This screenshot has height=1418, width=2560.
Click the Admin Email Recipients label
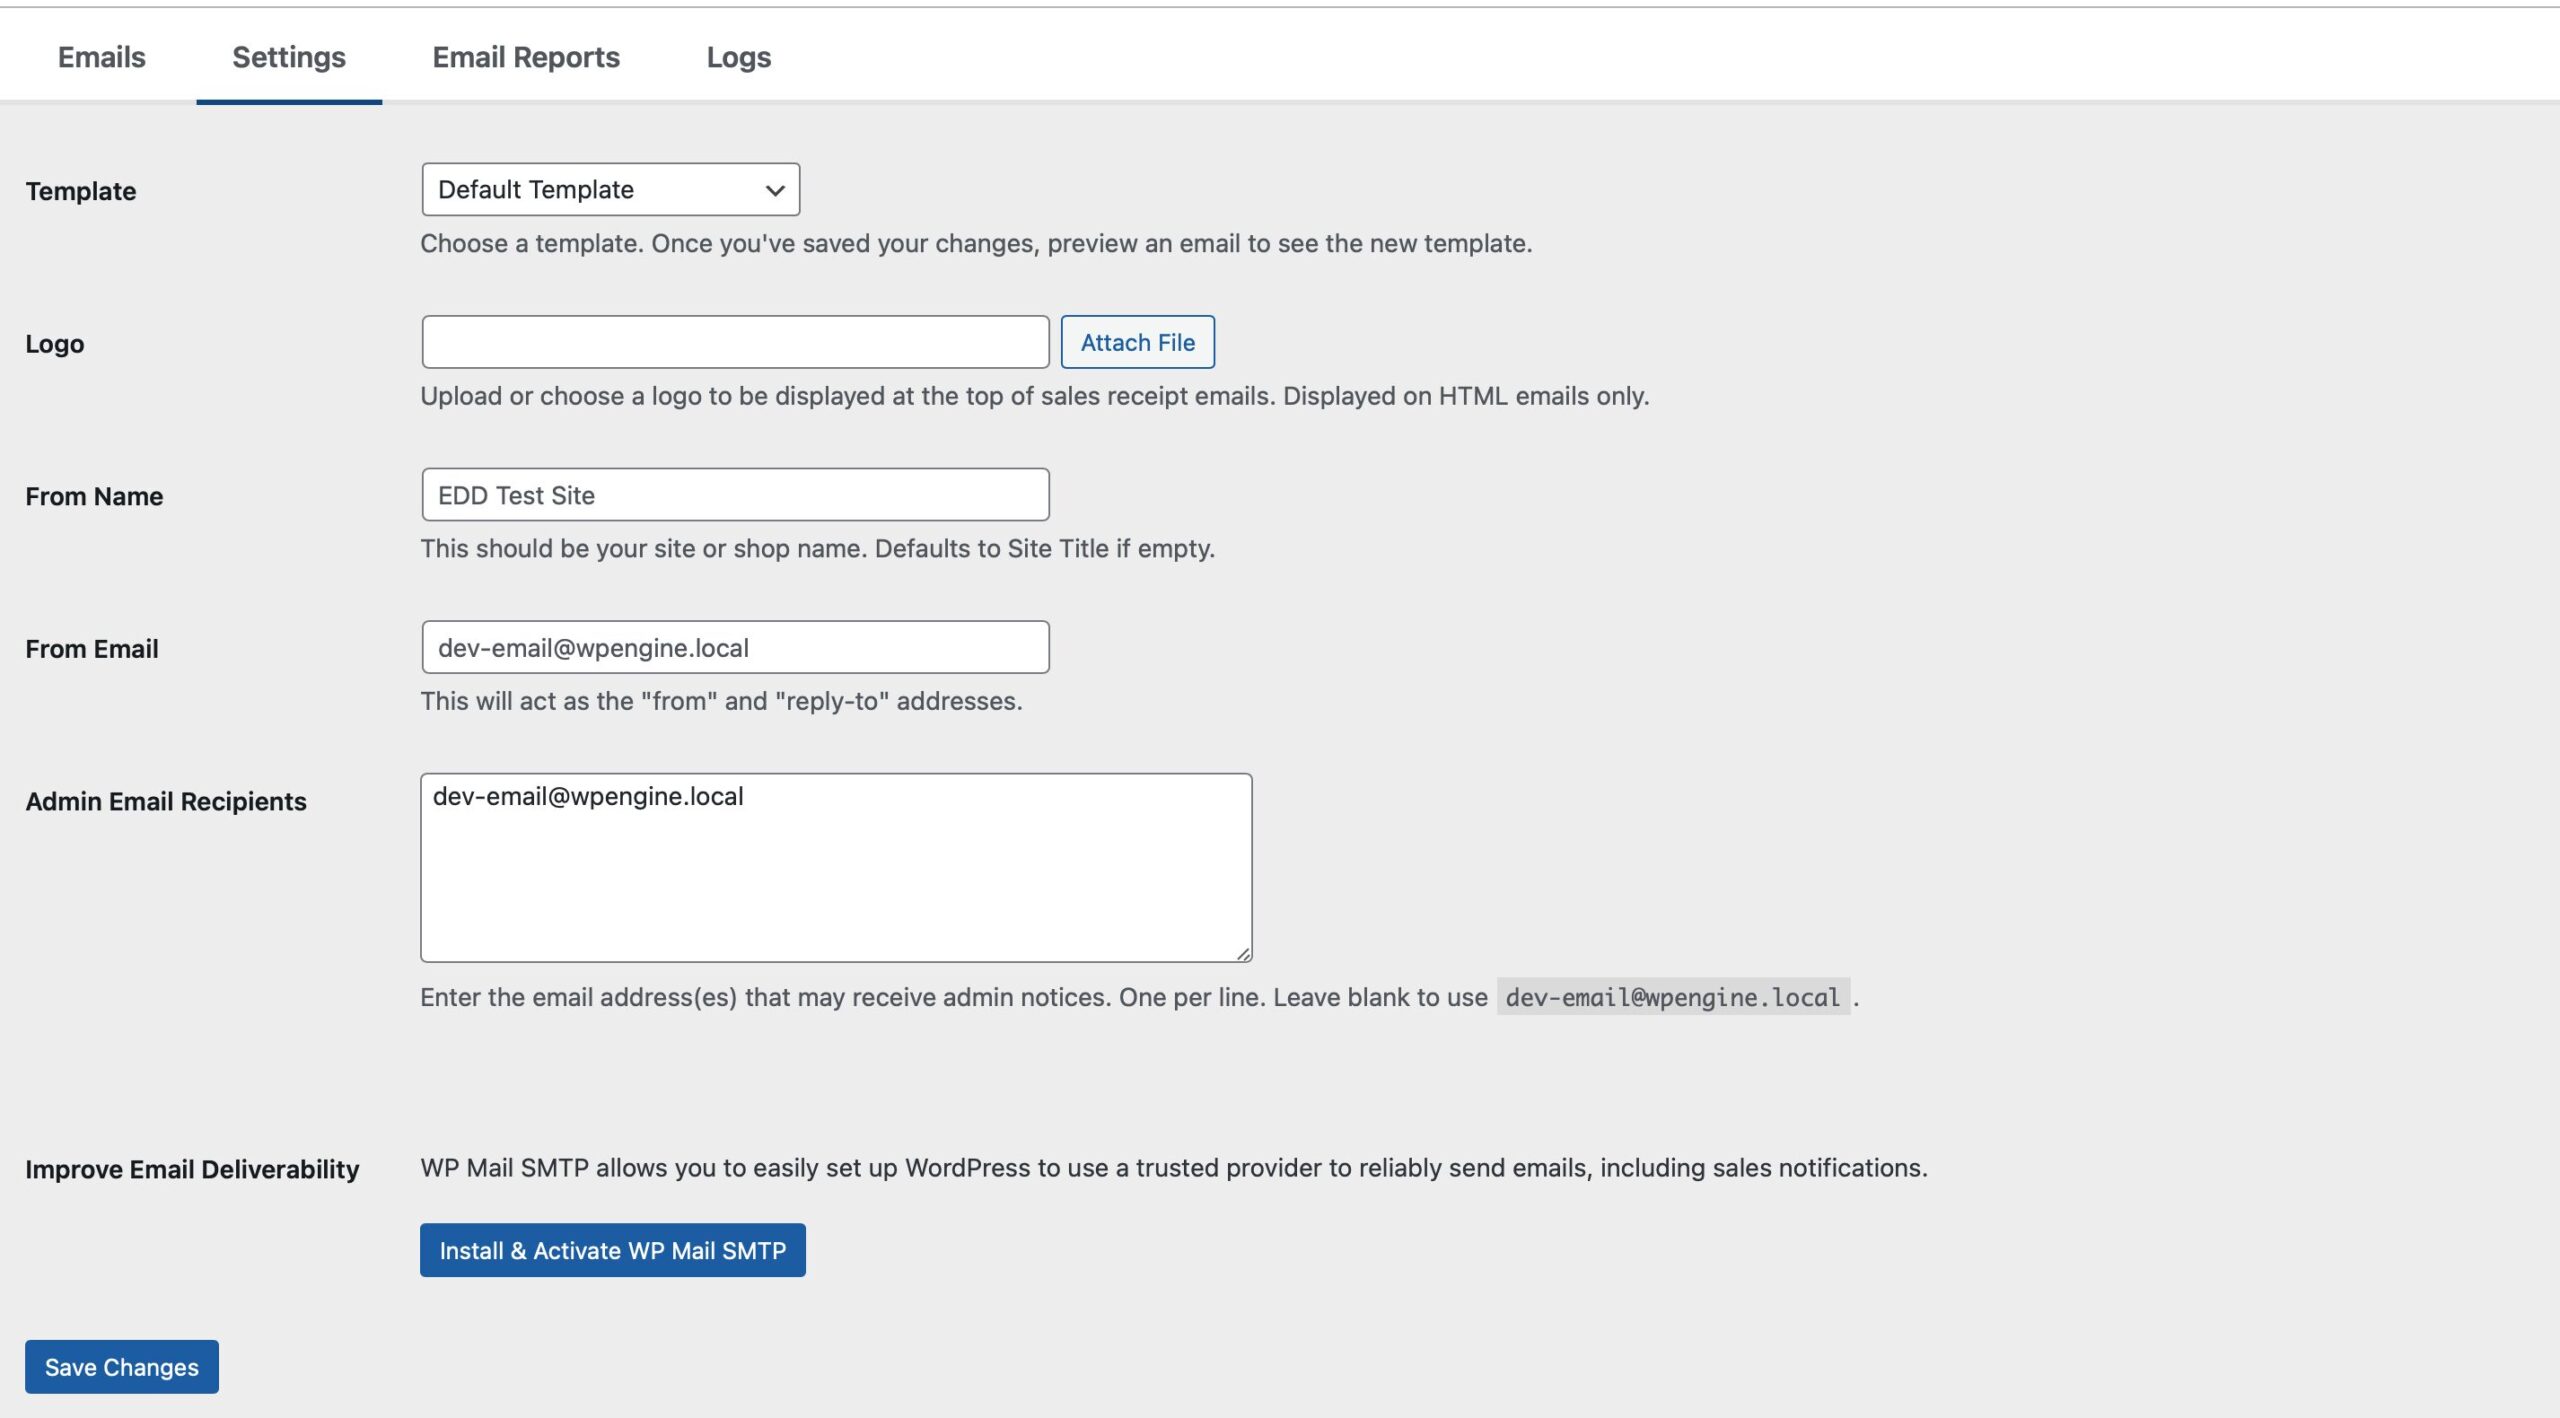pyautogui.click(x=166, y=801)
